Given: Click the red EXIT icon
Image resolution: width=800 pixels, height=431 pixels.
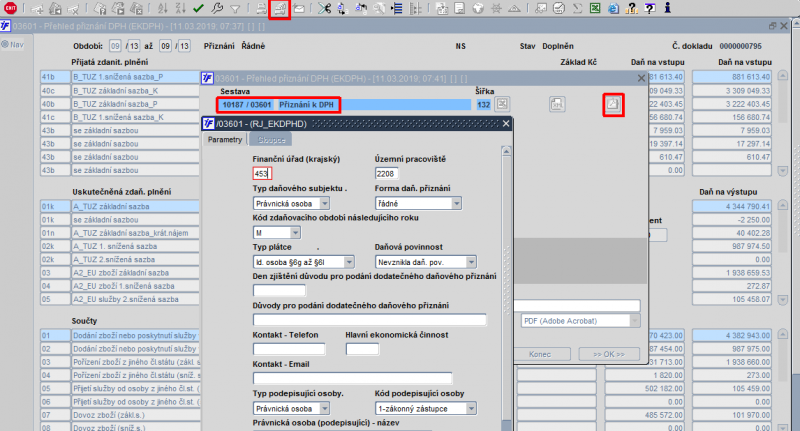Looking at the screenshot, I should [x=10, y=8].
